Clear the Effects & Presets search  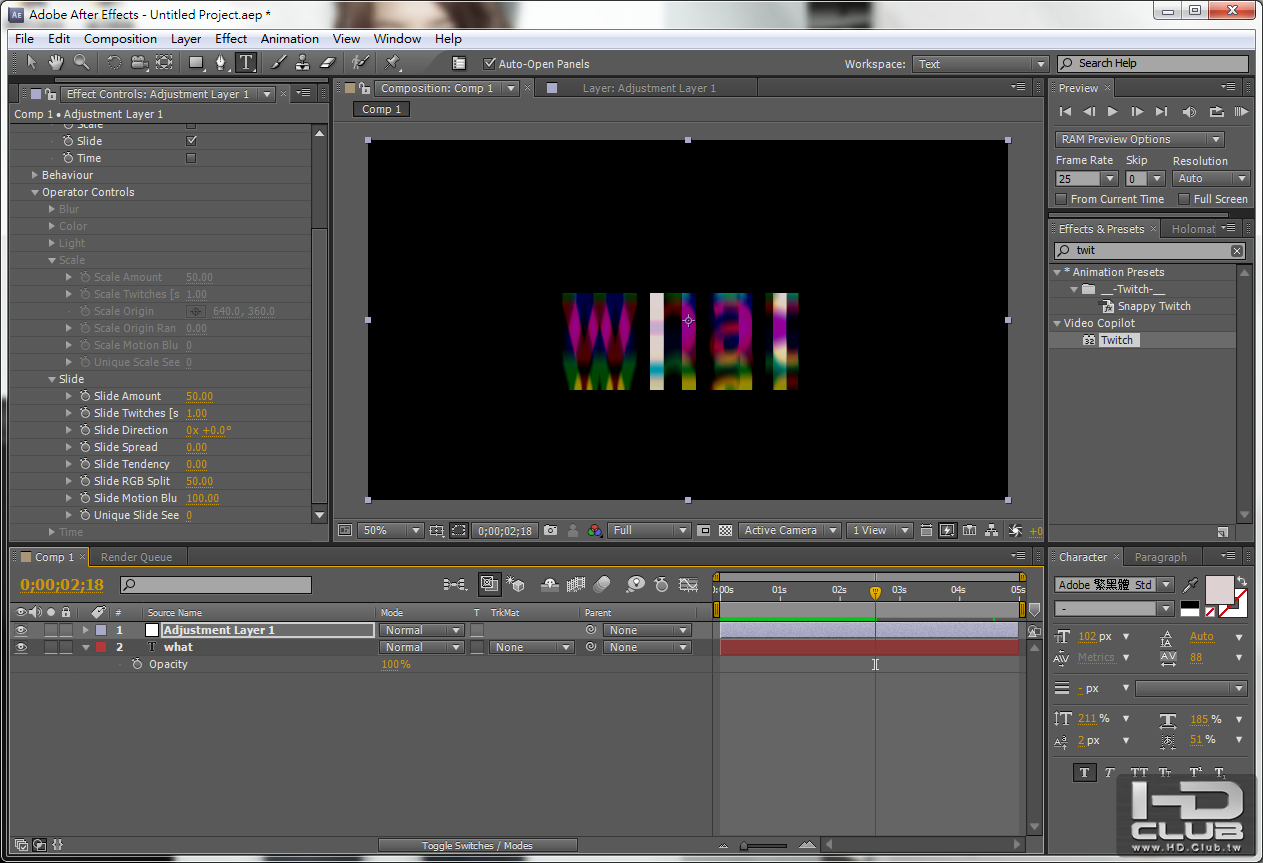tap(1237, 251)
